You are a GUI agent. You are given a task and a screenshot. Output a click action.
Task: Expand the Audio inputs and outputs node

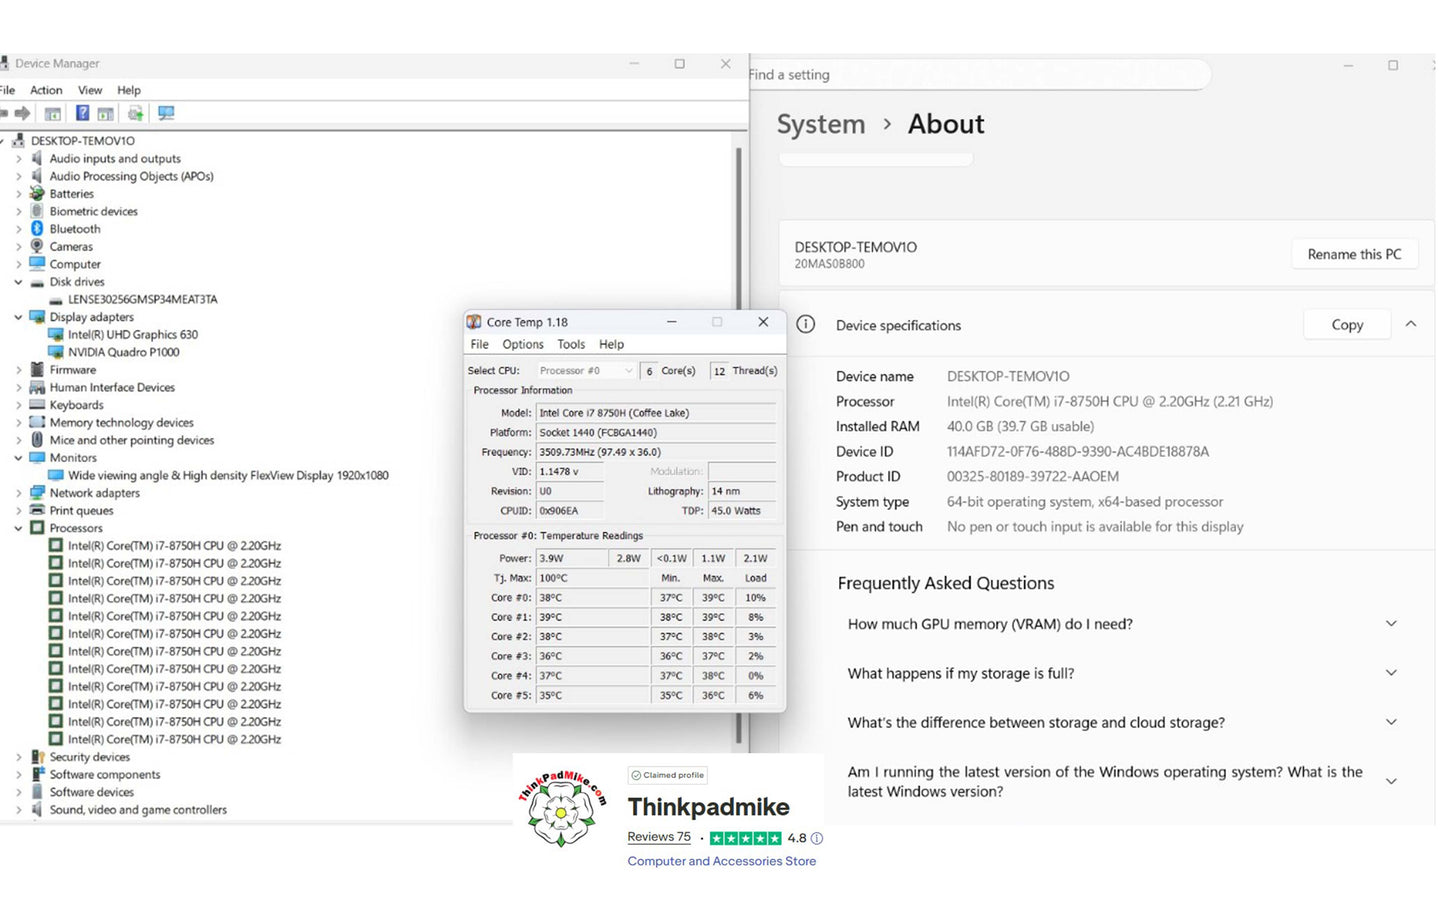coord(19,159)
